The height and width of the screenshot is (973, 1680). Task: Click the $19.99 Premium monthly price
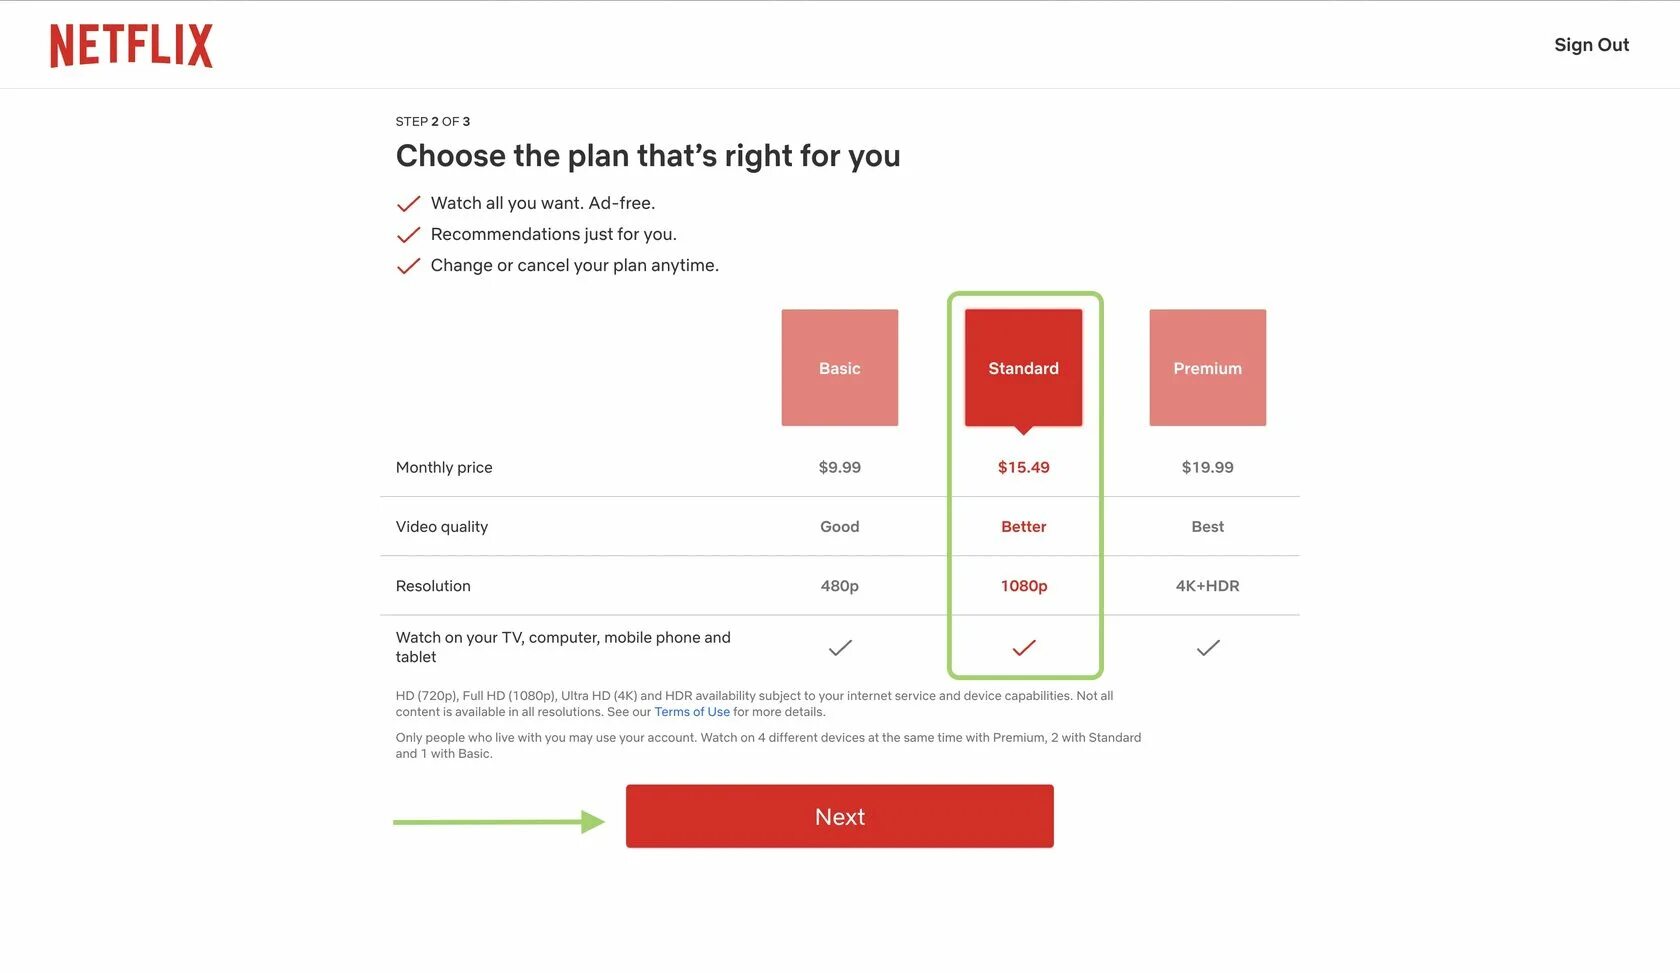point(1208,467)
